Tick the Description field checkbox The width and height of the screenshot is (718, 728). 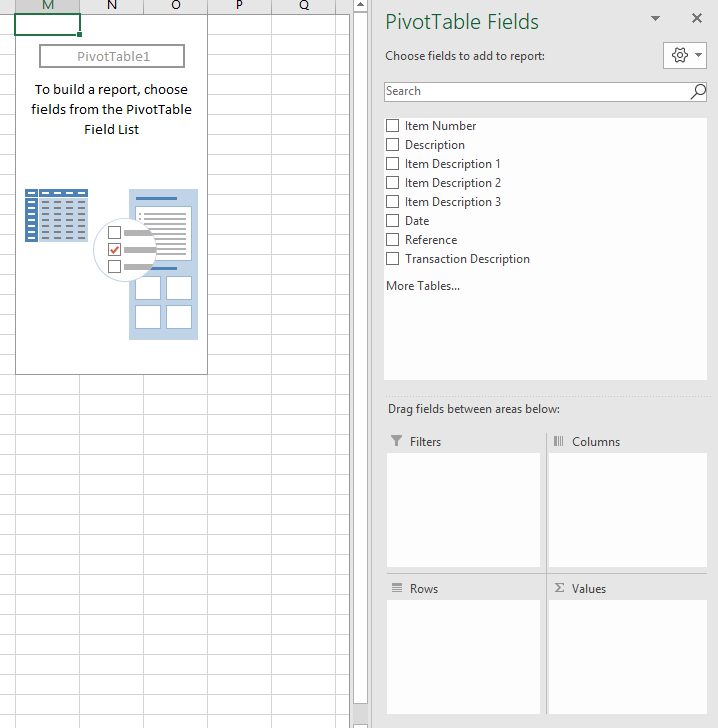(392, 145)
